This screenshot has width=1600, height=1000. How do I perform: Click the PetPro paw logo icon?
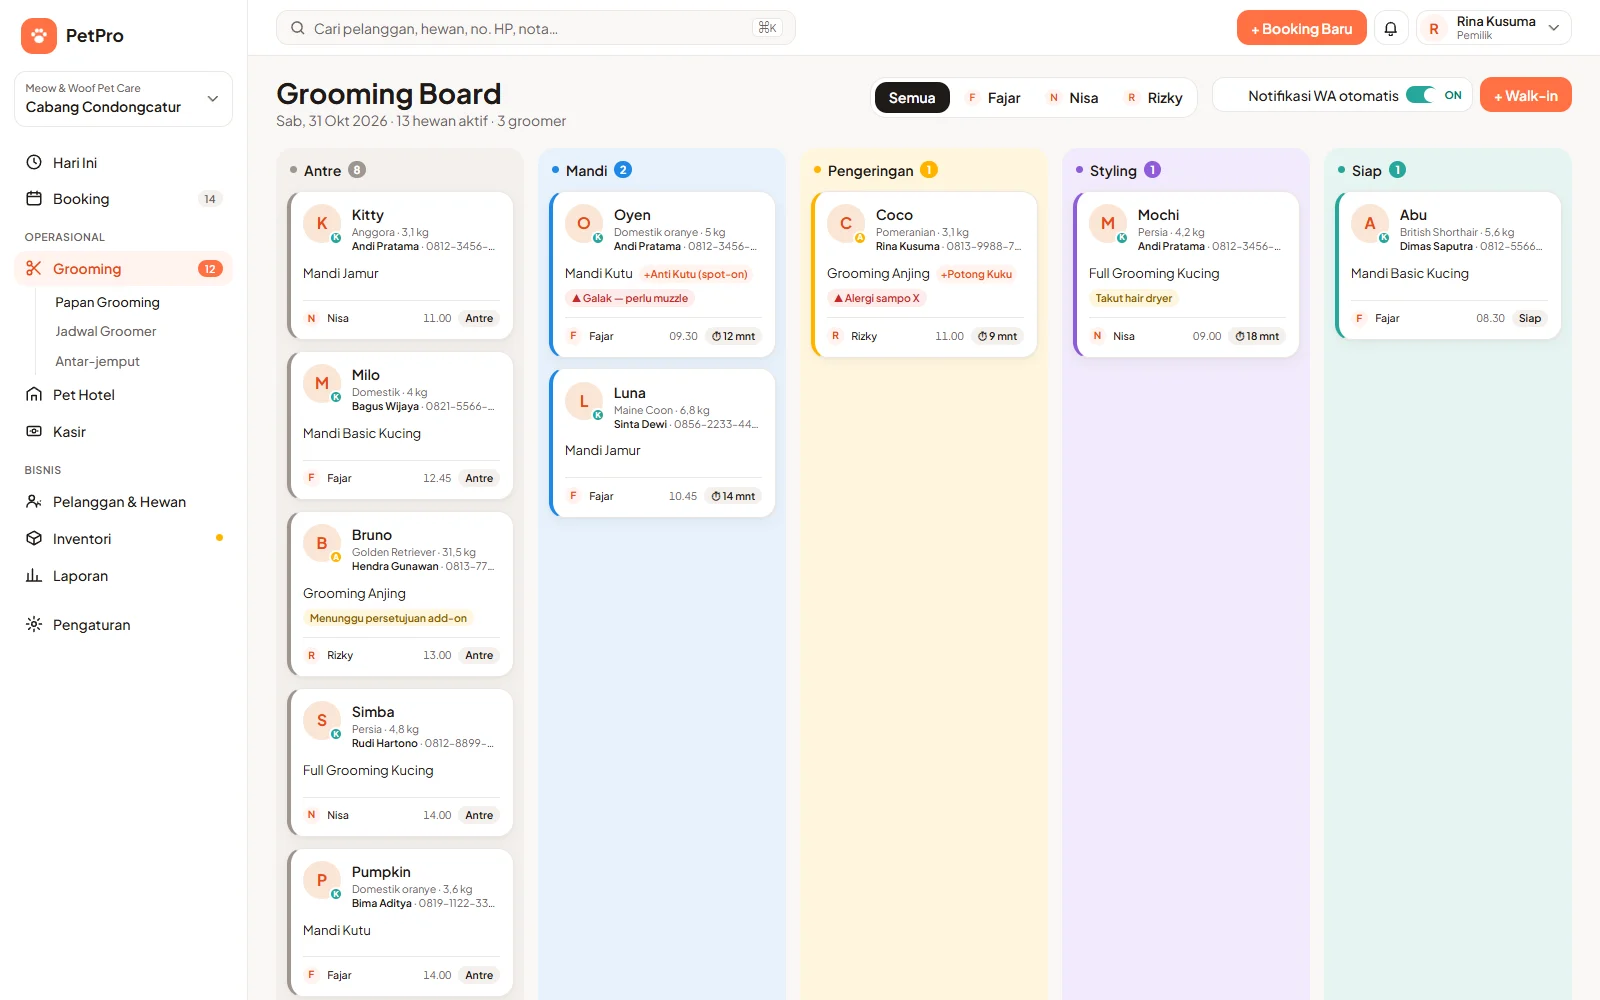39,35
